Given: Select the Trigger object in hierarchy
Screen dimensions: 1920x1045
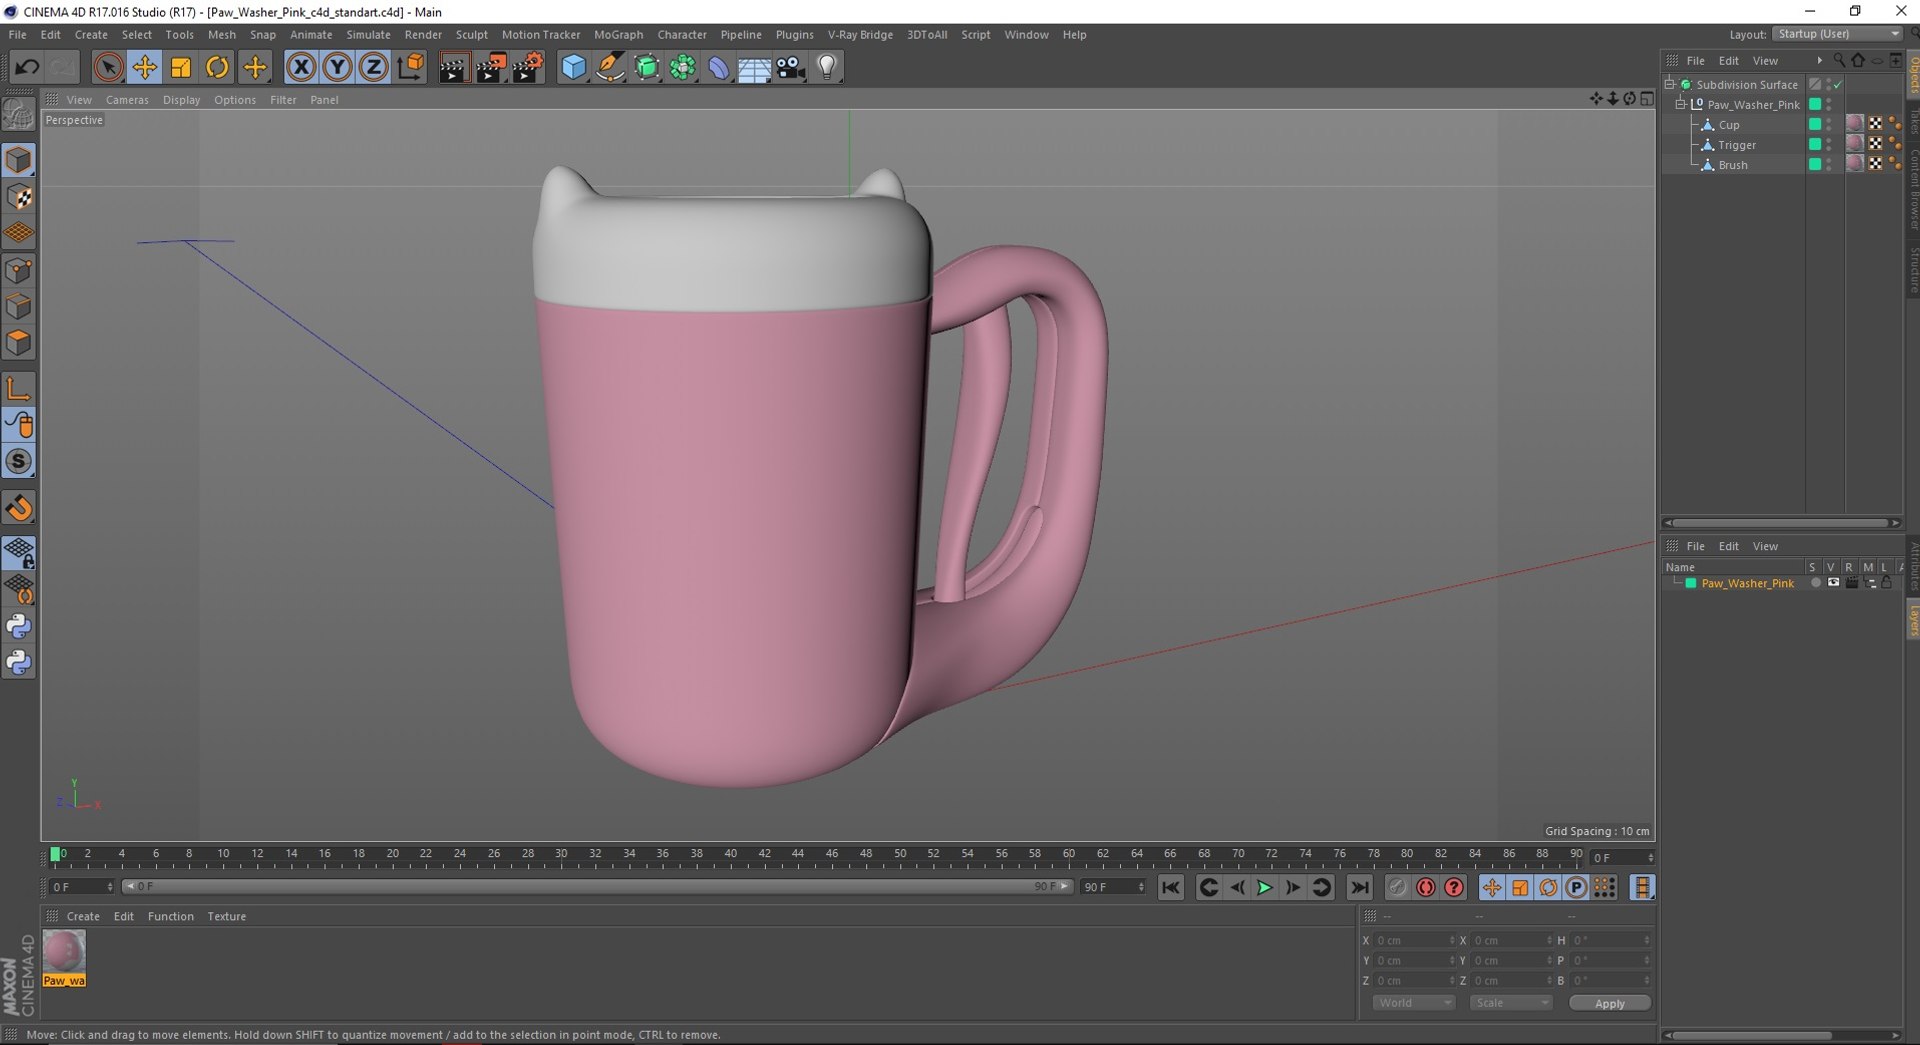Looking at the screenshot, I should tap(1737, 145).
